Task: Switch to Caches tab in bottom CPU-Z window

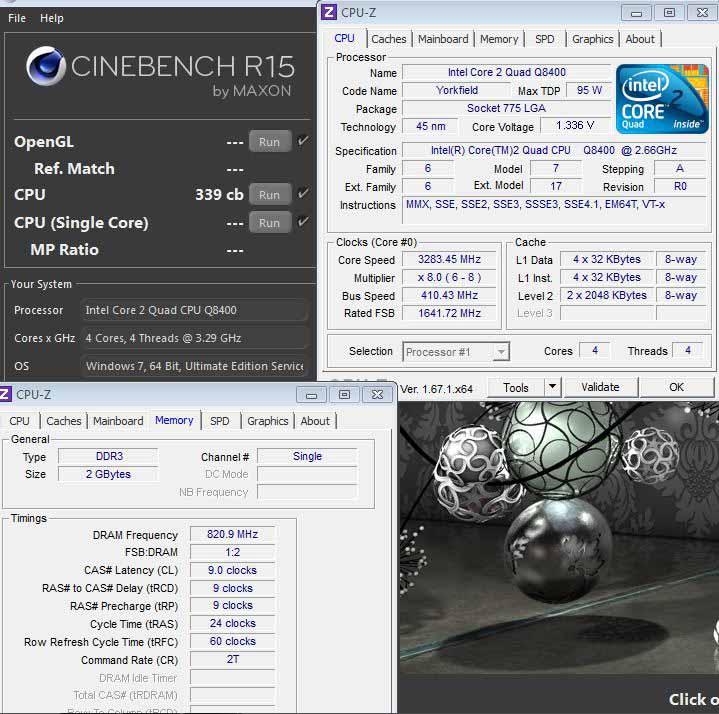Action: coord(64,421)
